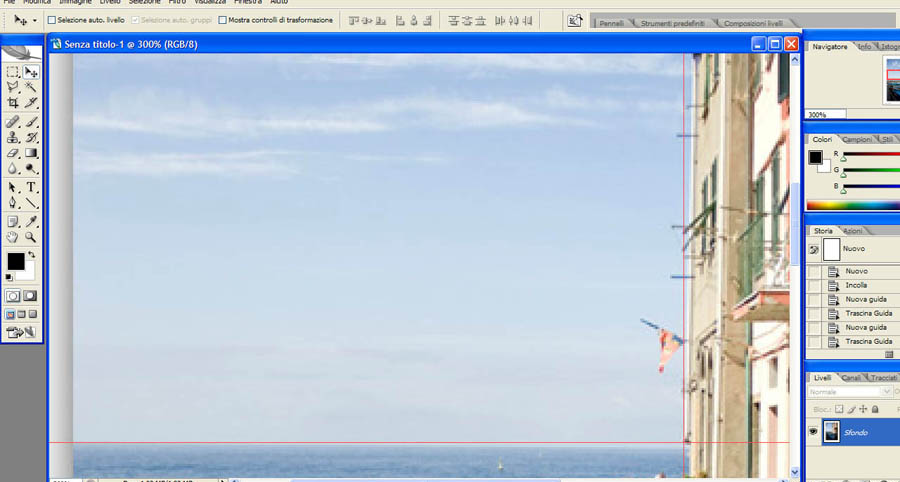Open the blend mode dropdown showing Normale
Screen dimensions: 900x482
[x=850, y=392]
